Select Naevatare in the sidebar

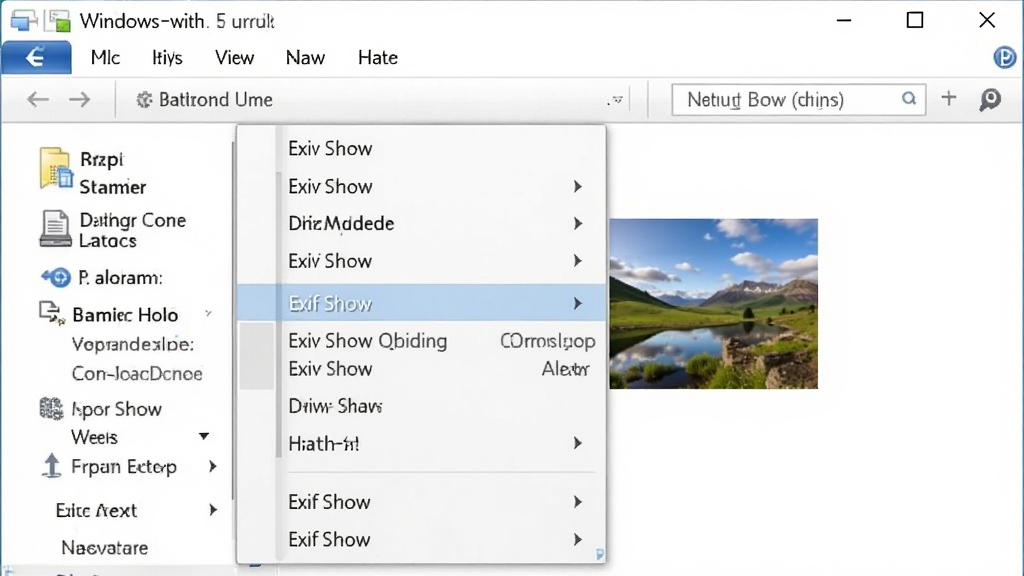[x=104, y=547]
